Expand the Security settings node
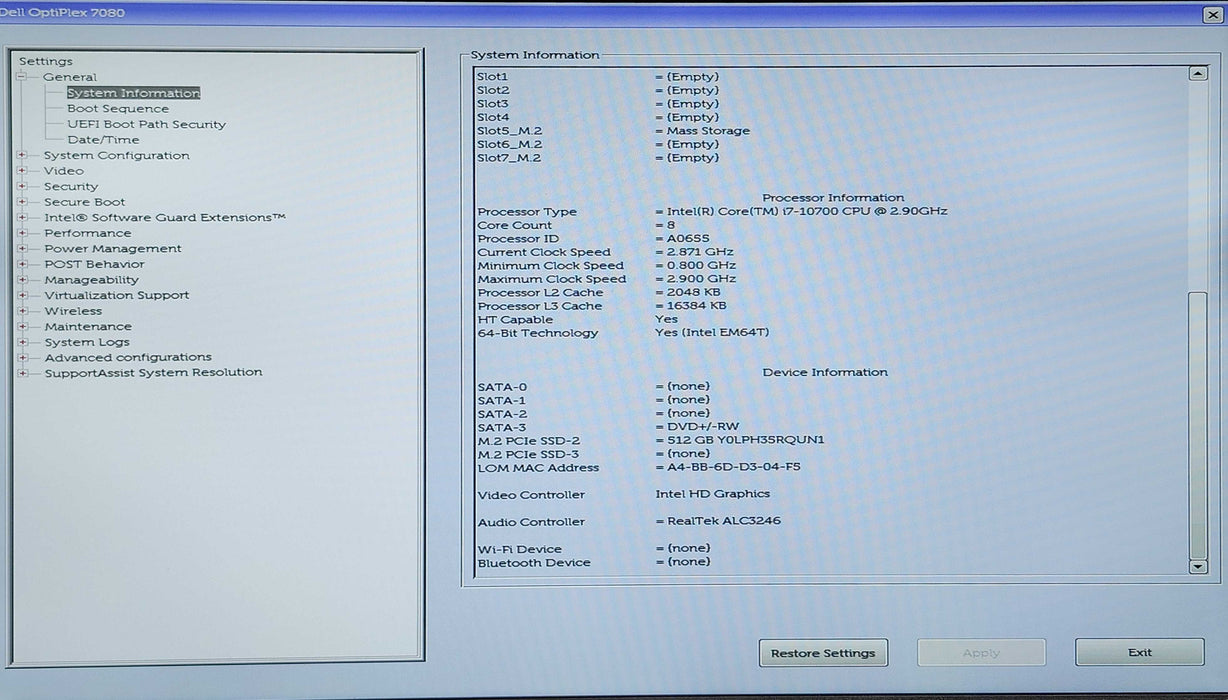This screenshot has width=1228, height=700. [21, 186]
